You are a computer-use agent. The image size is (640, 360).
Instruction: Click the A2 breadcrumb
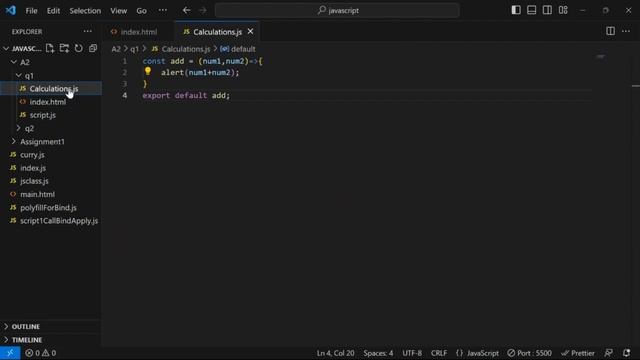pos(116,49)
